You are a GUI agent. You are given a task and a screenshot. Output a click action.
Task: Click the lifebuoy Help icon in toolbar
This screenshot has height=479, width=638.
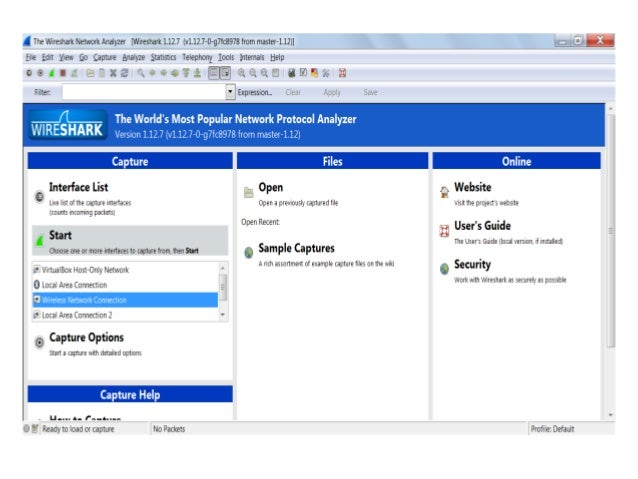(342, 73)
